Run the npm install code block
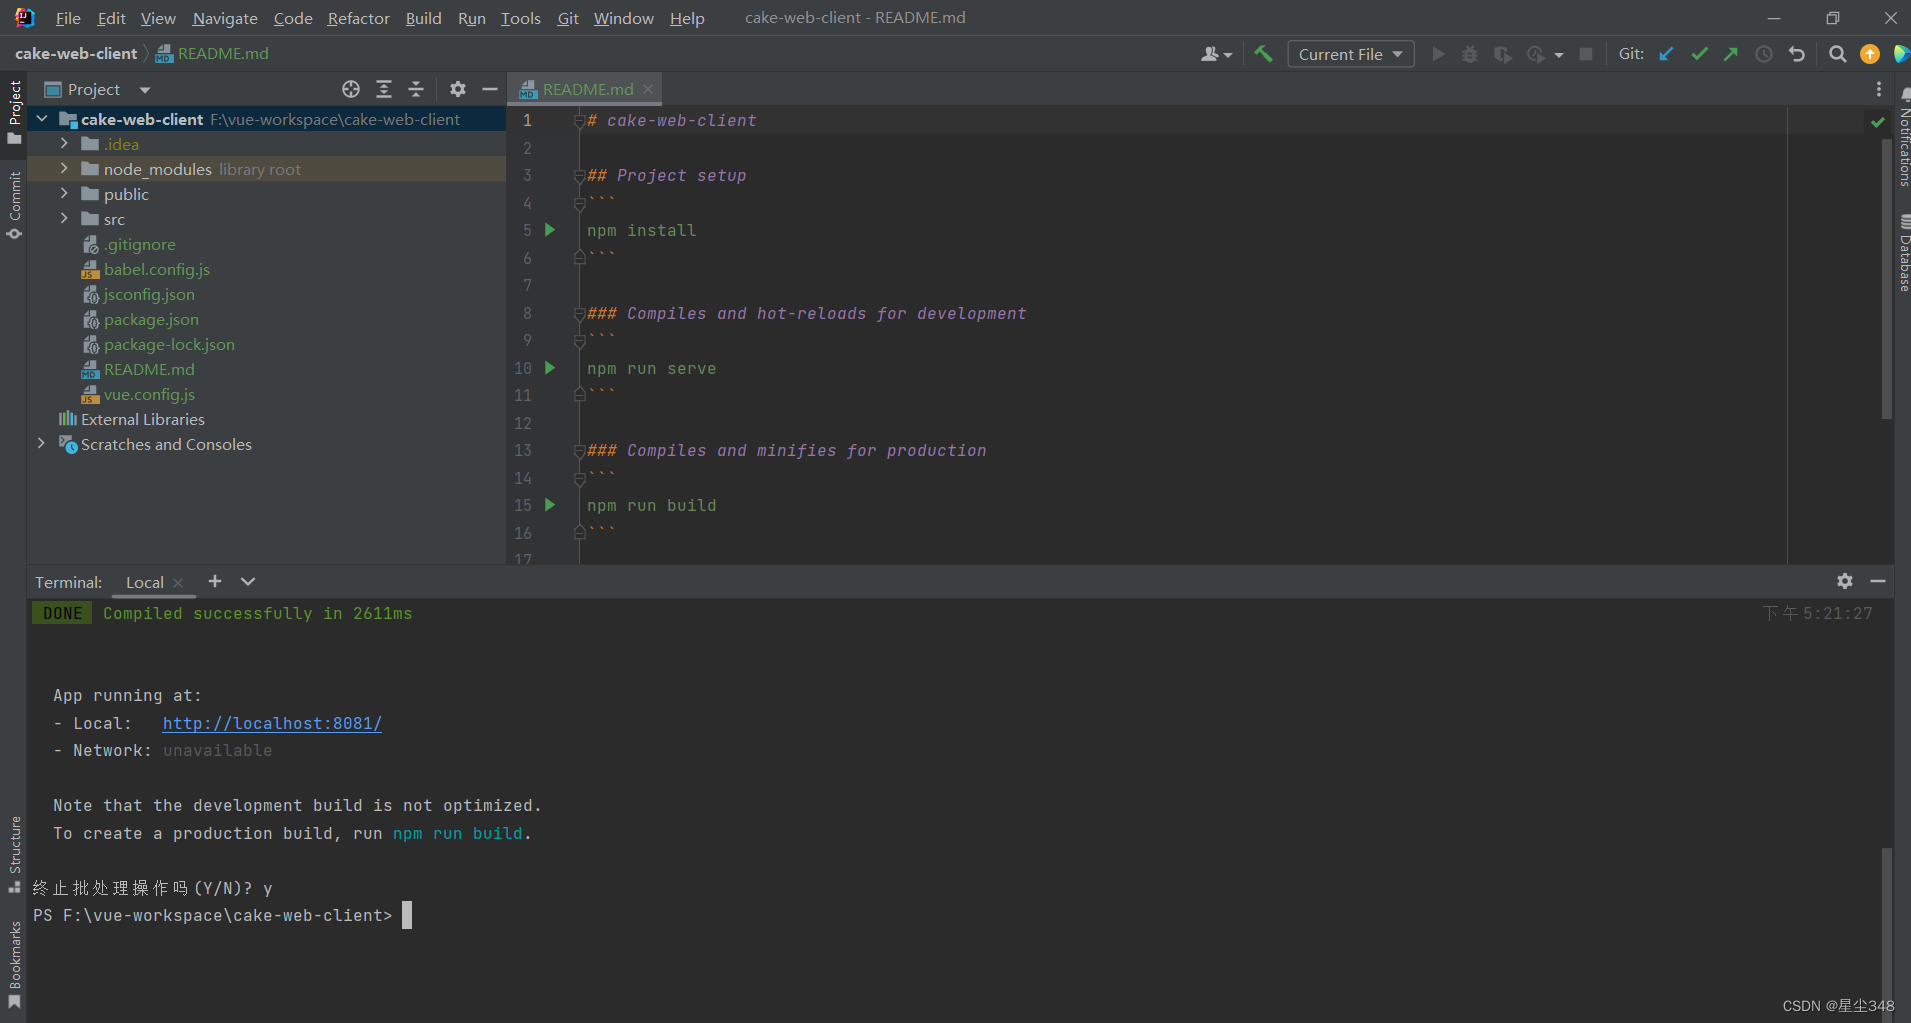 pyautogui.click(x=550, y=230)
